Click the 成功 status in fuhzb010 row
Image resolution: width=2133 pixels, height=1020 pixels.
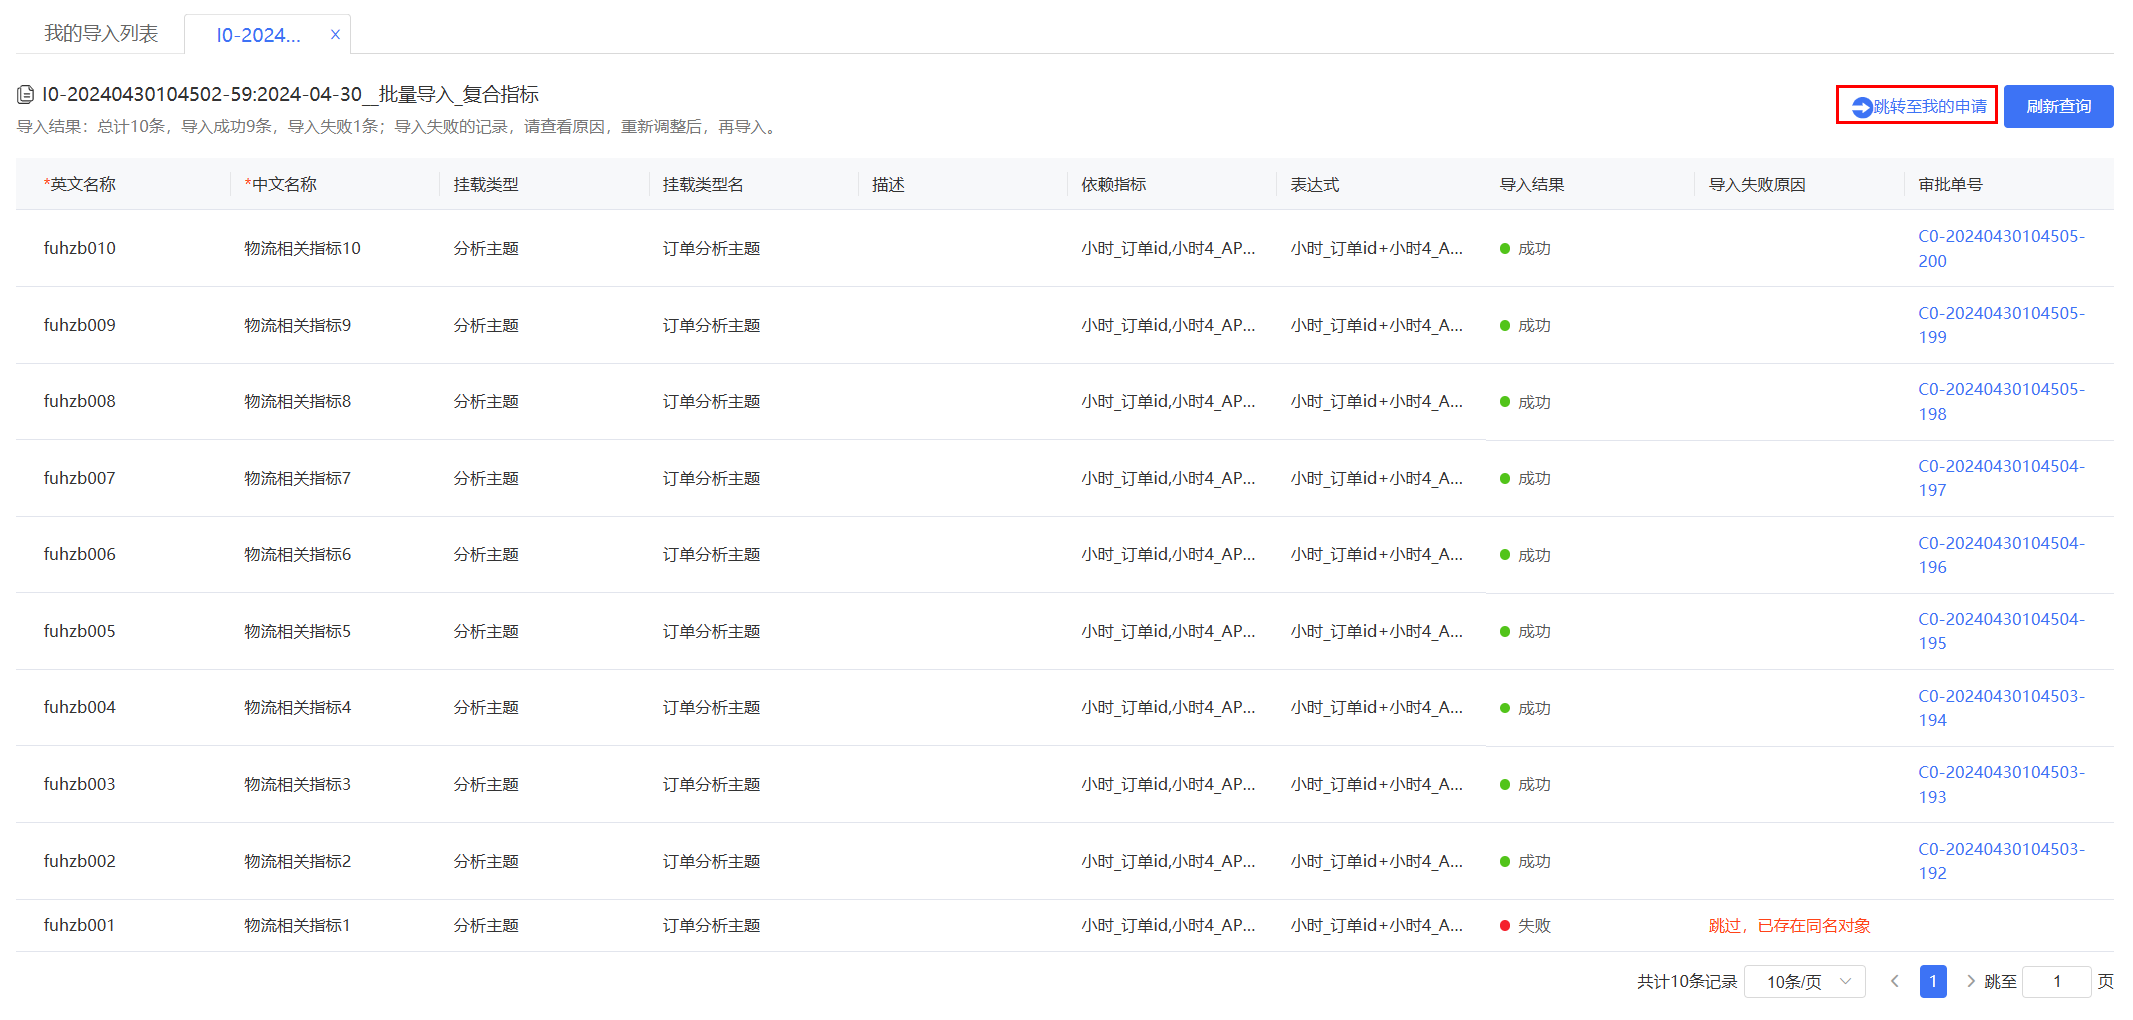(1525, 248)
